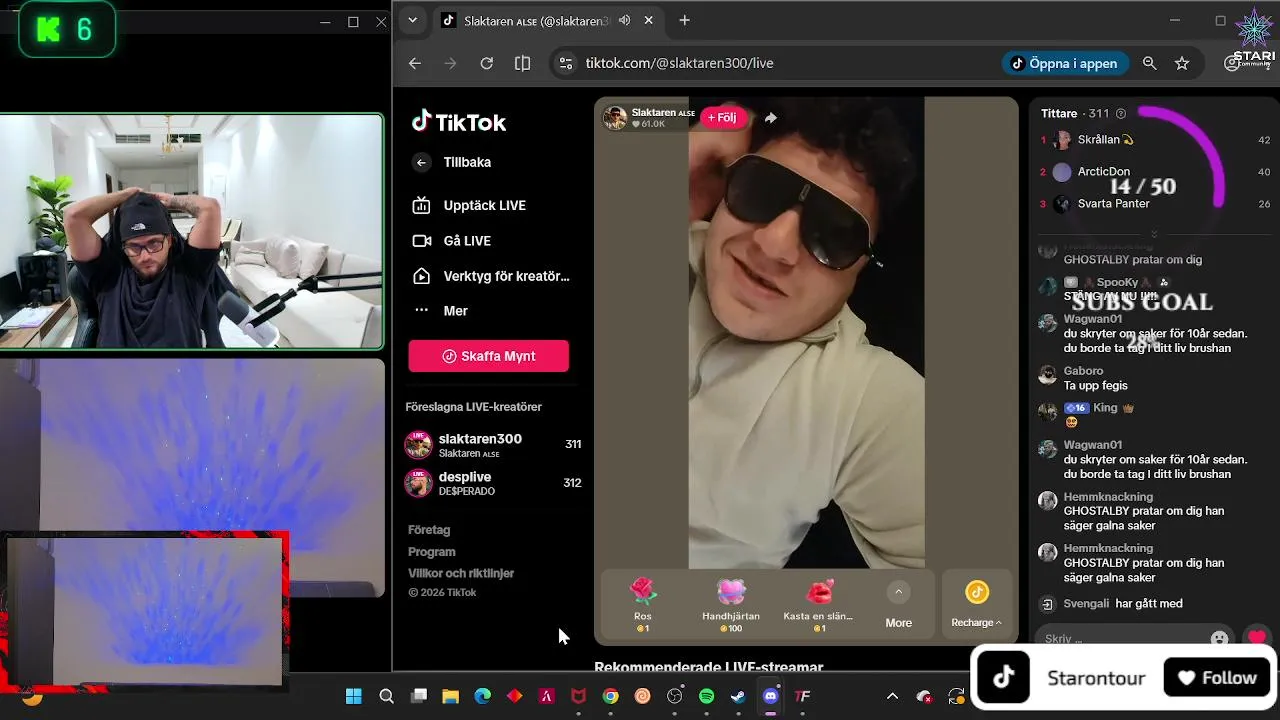The height and width of the screenshot is (720, 1280).
Task: Expand More gifts chevron
Action: [x=898, y=592]
